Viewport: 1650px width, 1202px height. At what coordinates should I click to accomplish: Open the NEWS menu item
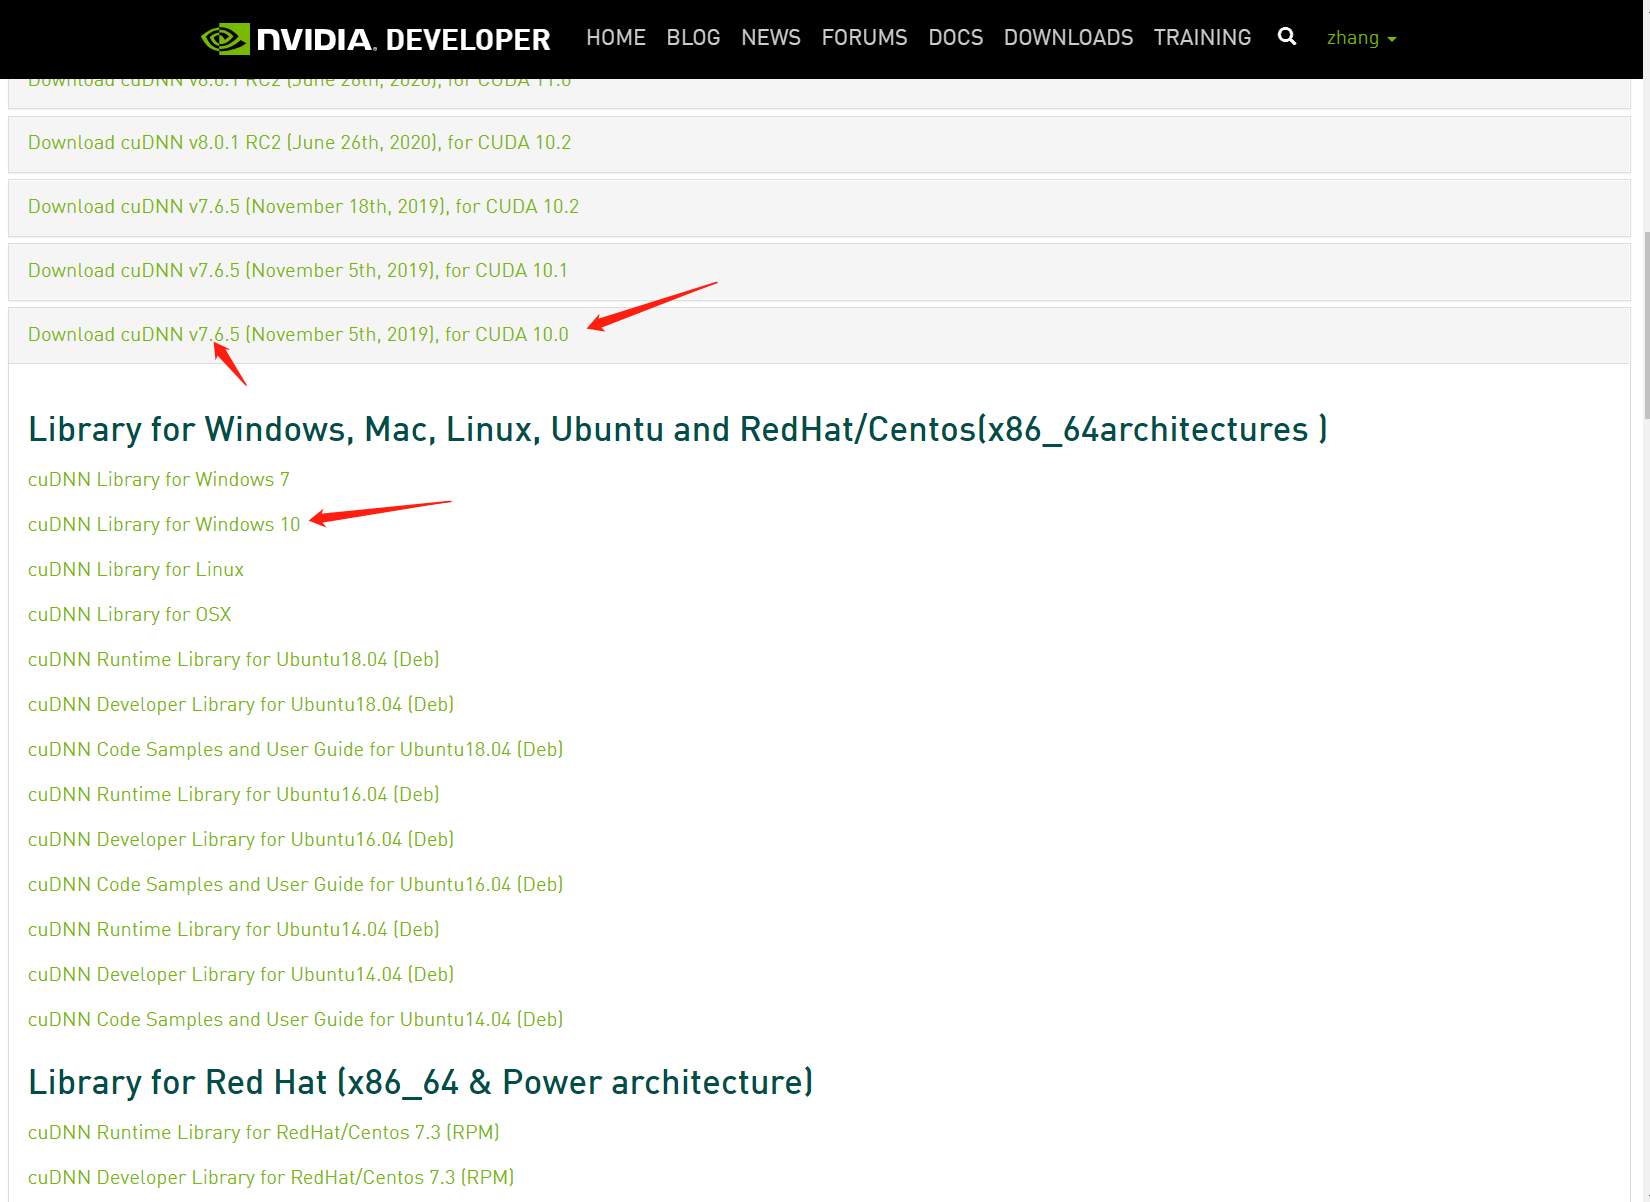[771, 38]
